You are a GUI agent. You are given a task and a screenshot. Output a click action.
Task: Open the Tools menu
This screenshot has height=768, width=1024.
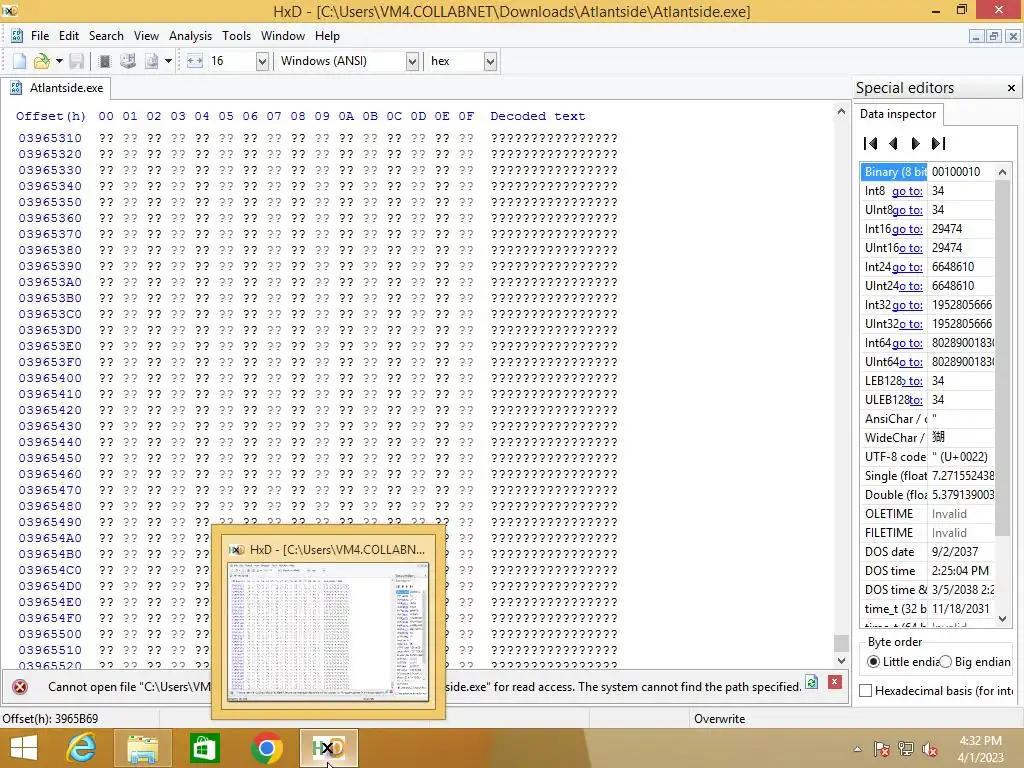pos(236,36)
